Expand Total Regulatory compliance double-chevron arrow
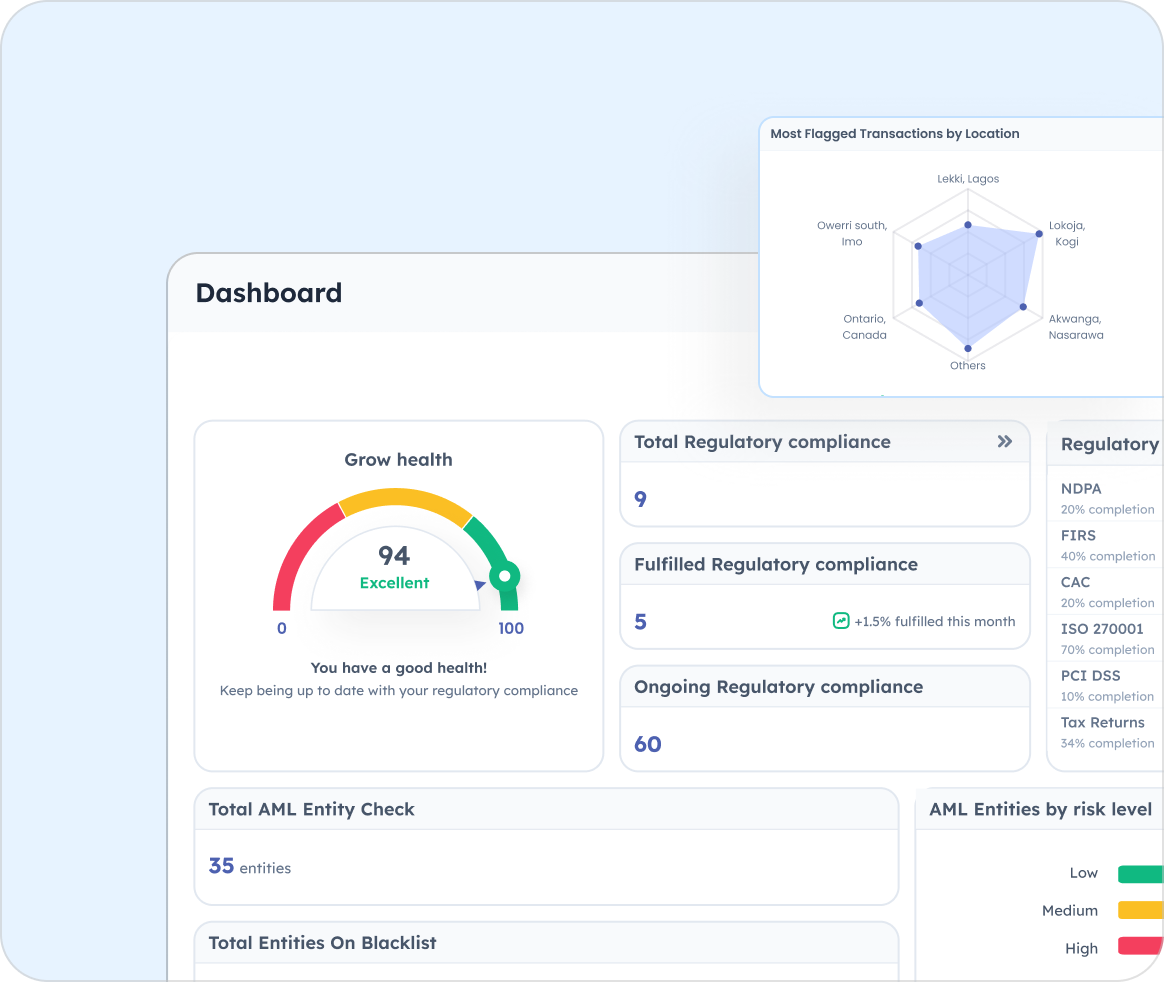This screenshot has height=982, width=1164. pos(1004,441)
